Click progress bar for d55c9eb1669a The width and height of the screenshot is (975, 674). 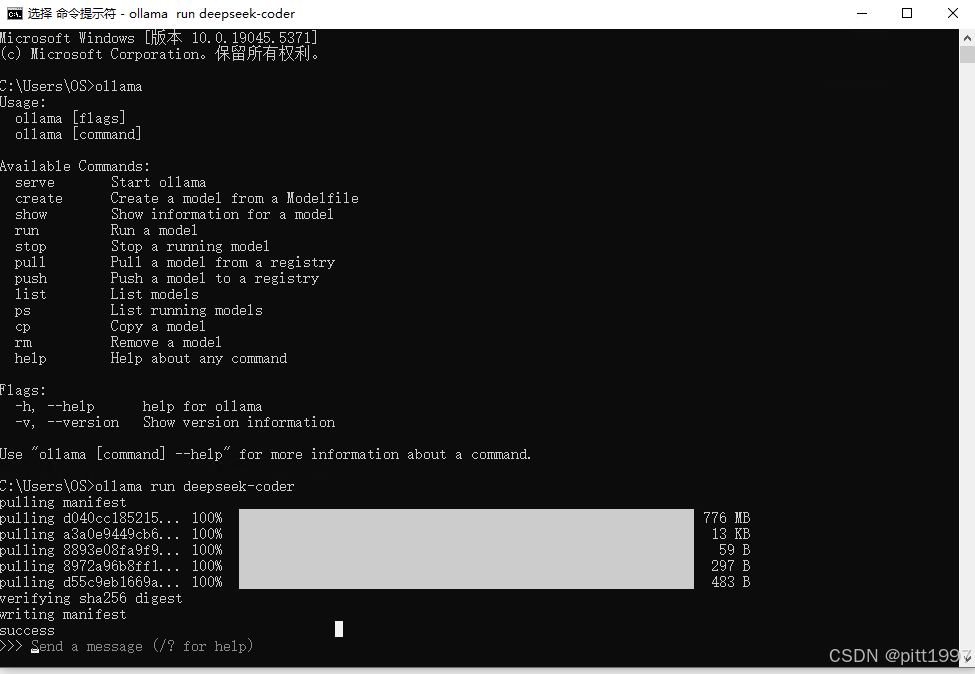pyautogui.click(x=466, y=581)
